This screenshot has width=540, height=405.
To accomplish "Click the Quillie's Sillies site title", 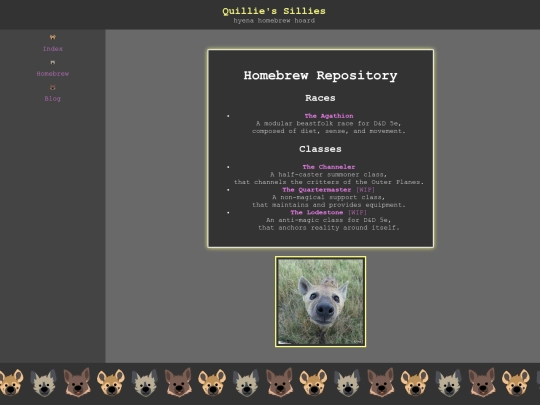I will click(274, 11).
